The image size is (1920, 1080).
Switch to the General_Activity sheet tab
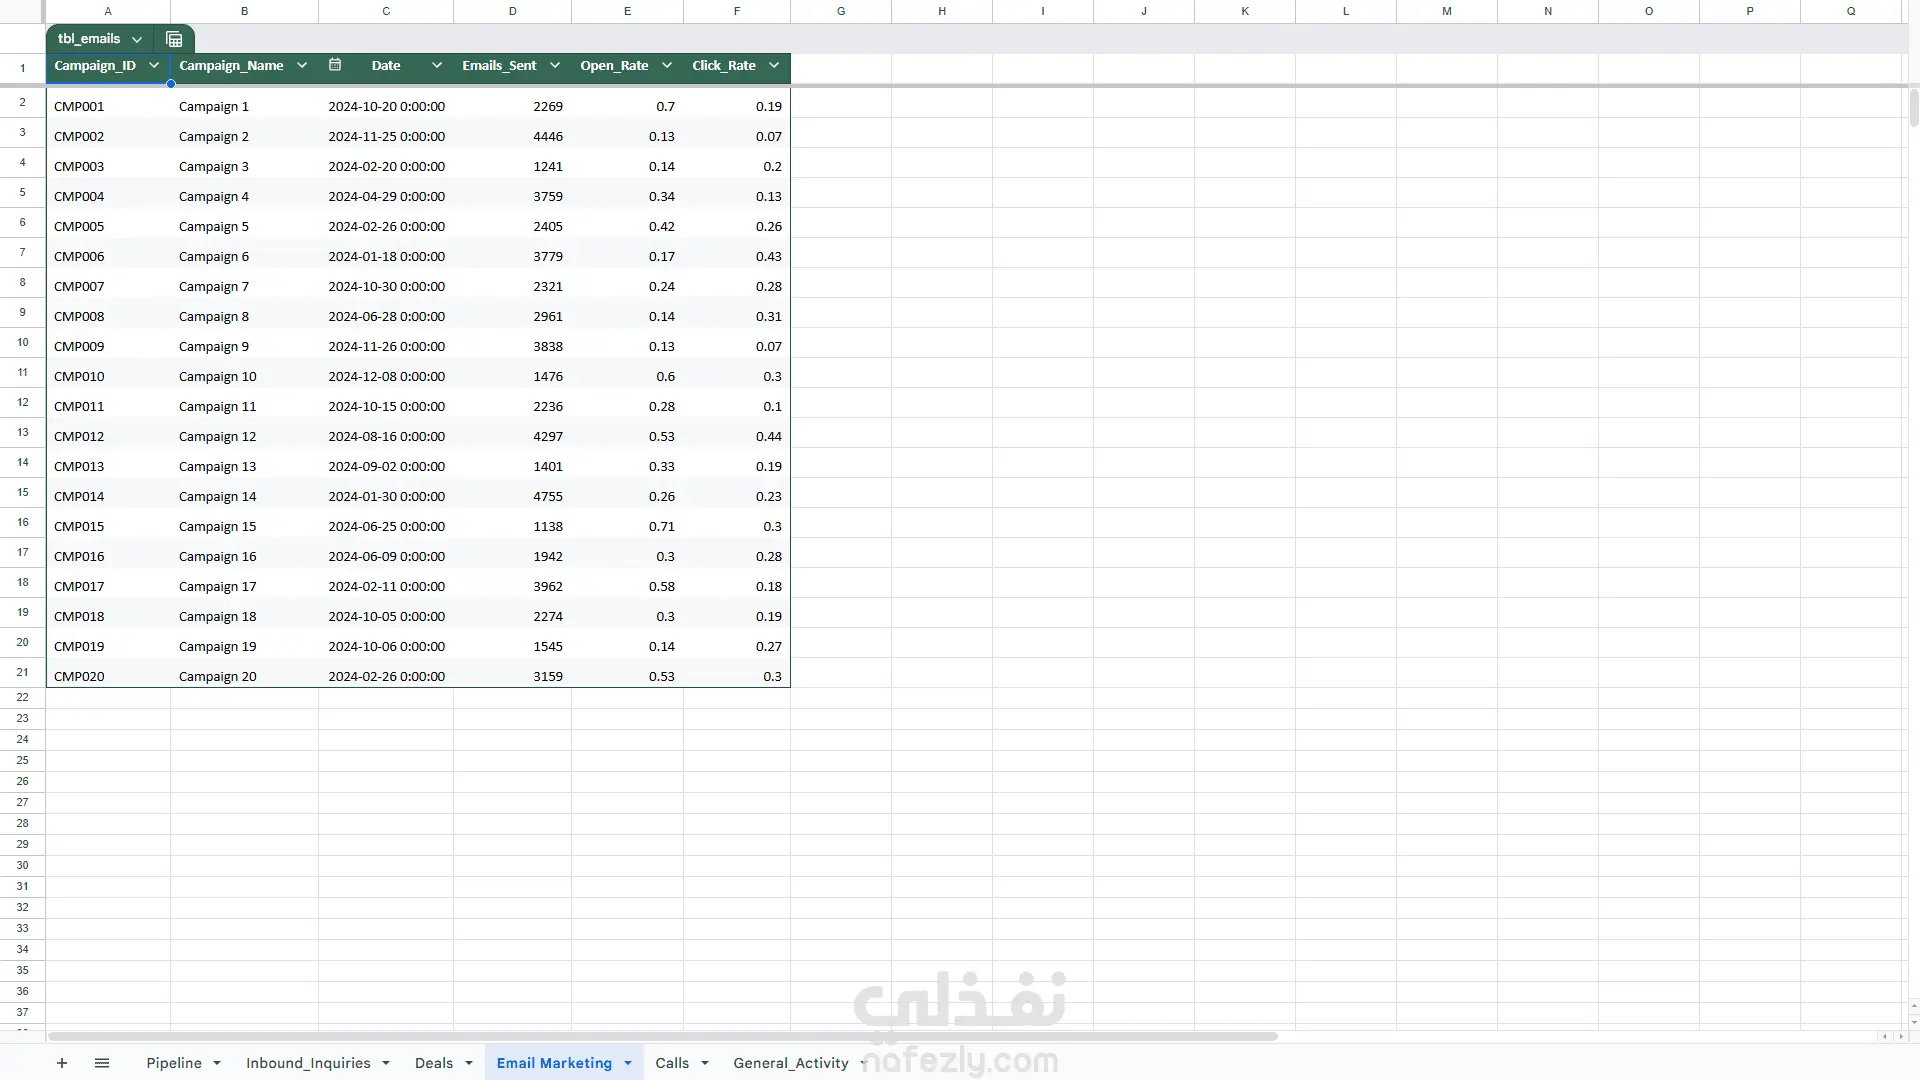point(791,1063)
